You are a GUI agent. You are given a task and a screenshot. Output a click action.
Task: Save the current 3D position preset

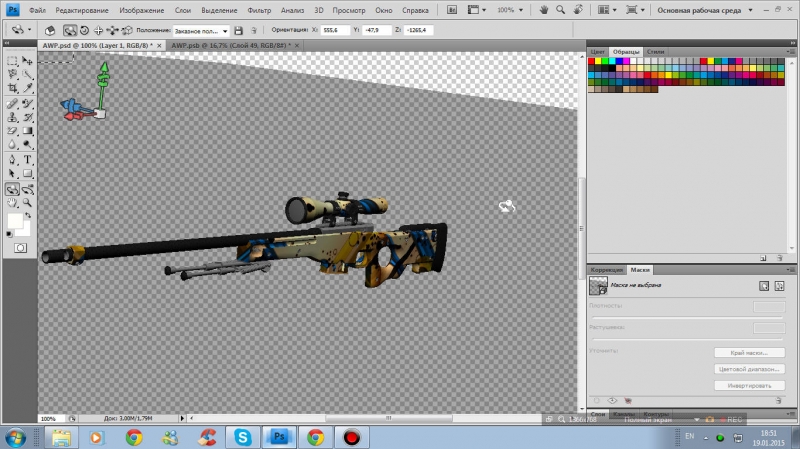238,31
